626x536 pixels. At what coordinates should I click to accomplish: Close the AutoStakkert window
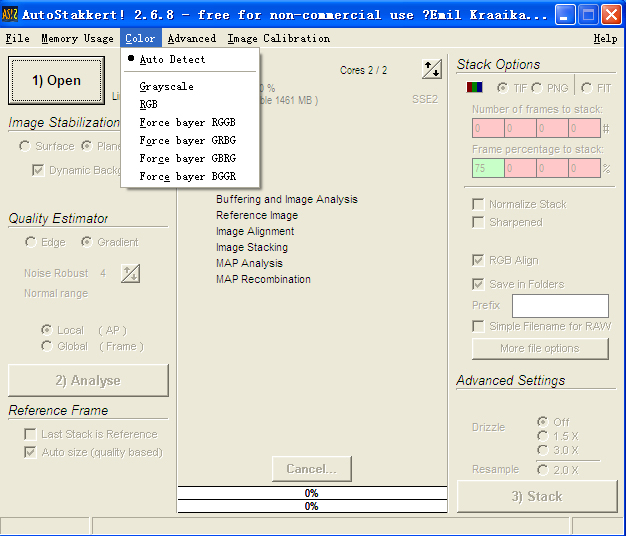click(x=611, y=15)
